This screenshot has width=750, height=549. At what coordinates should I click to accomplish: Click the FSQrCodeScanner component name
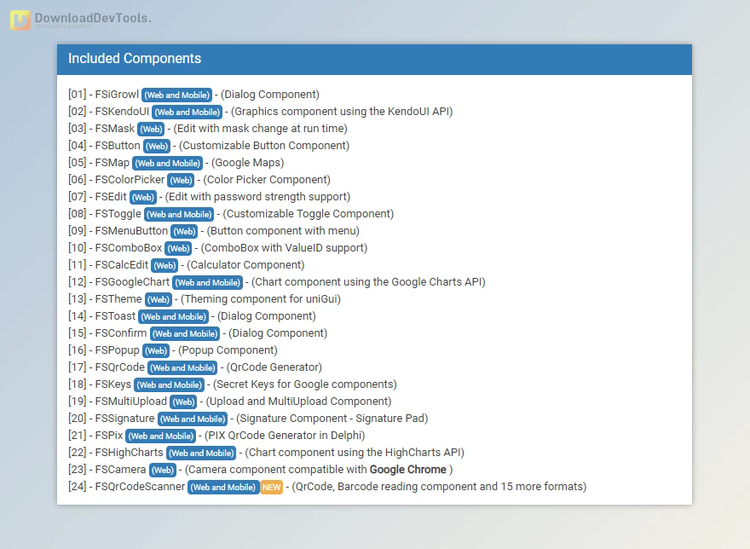point(140,486)
